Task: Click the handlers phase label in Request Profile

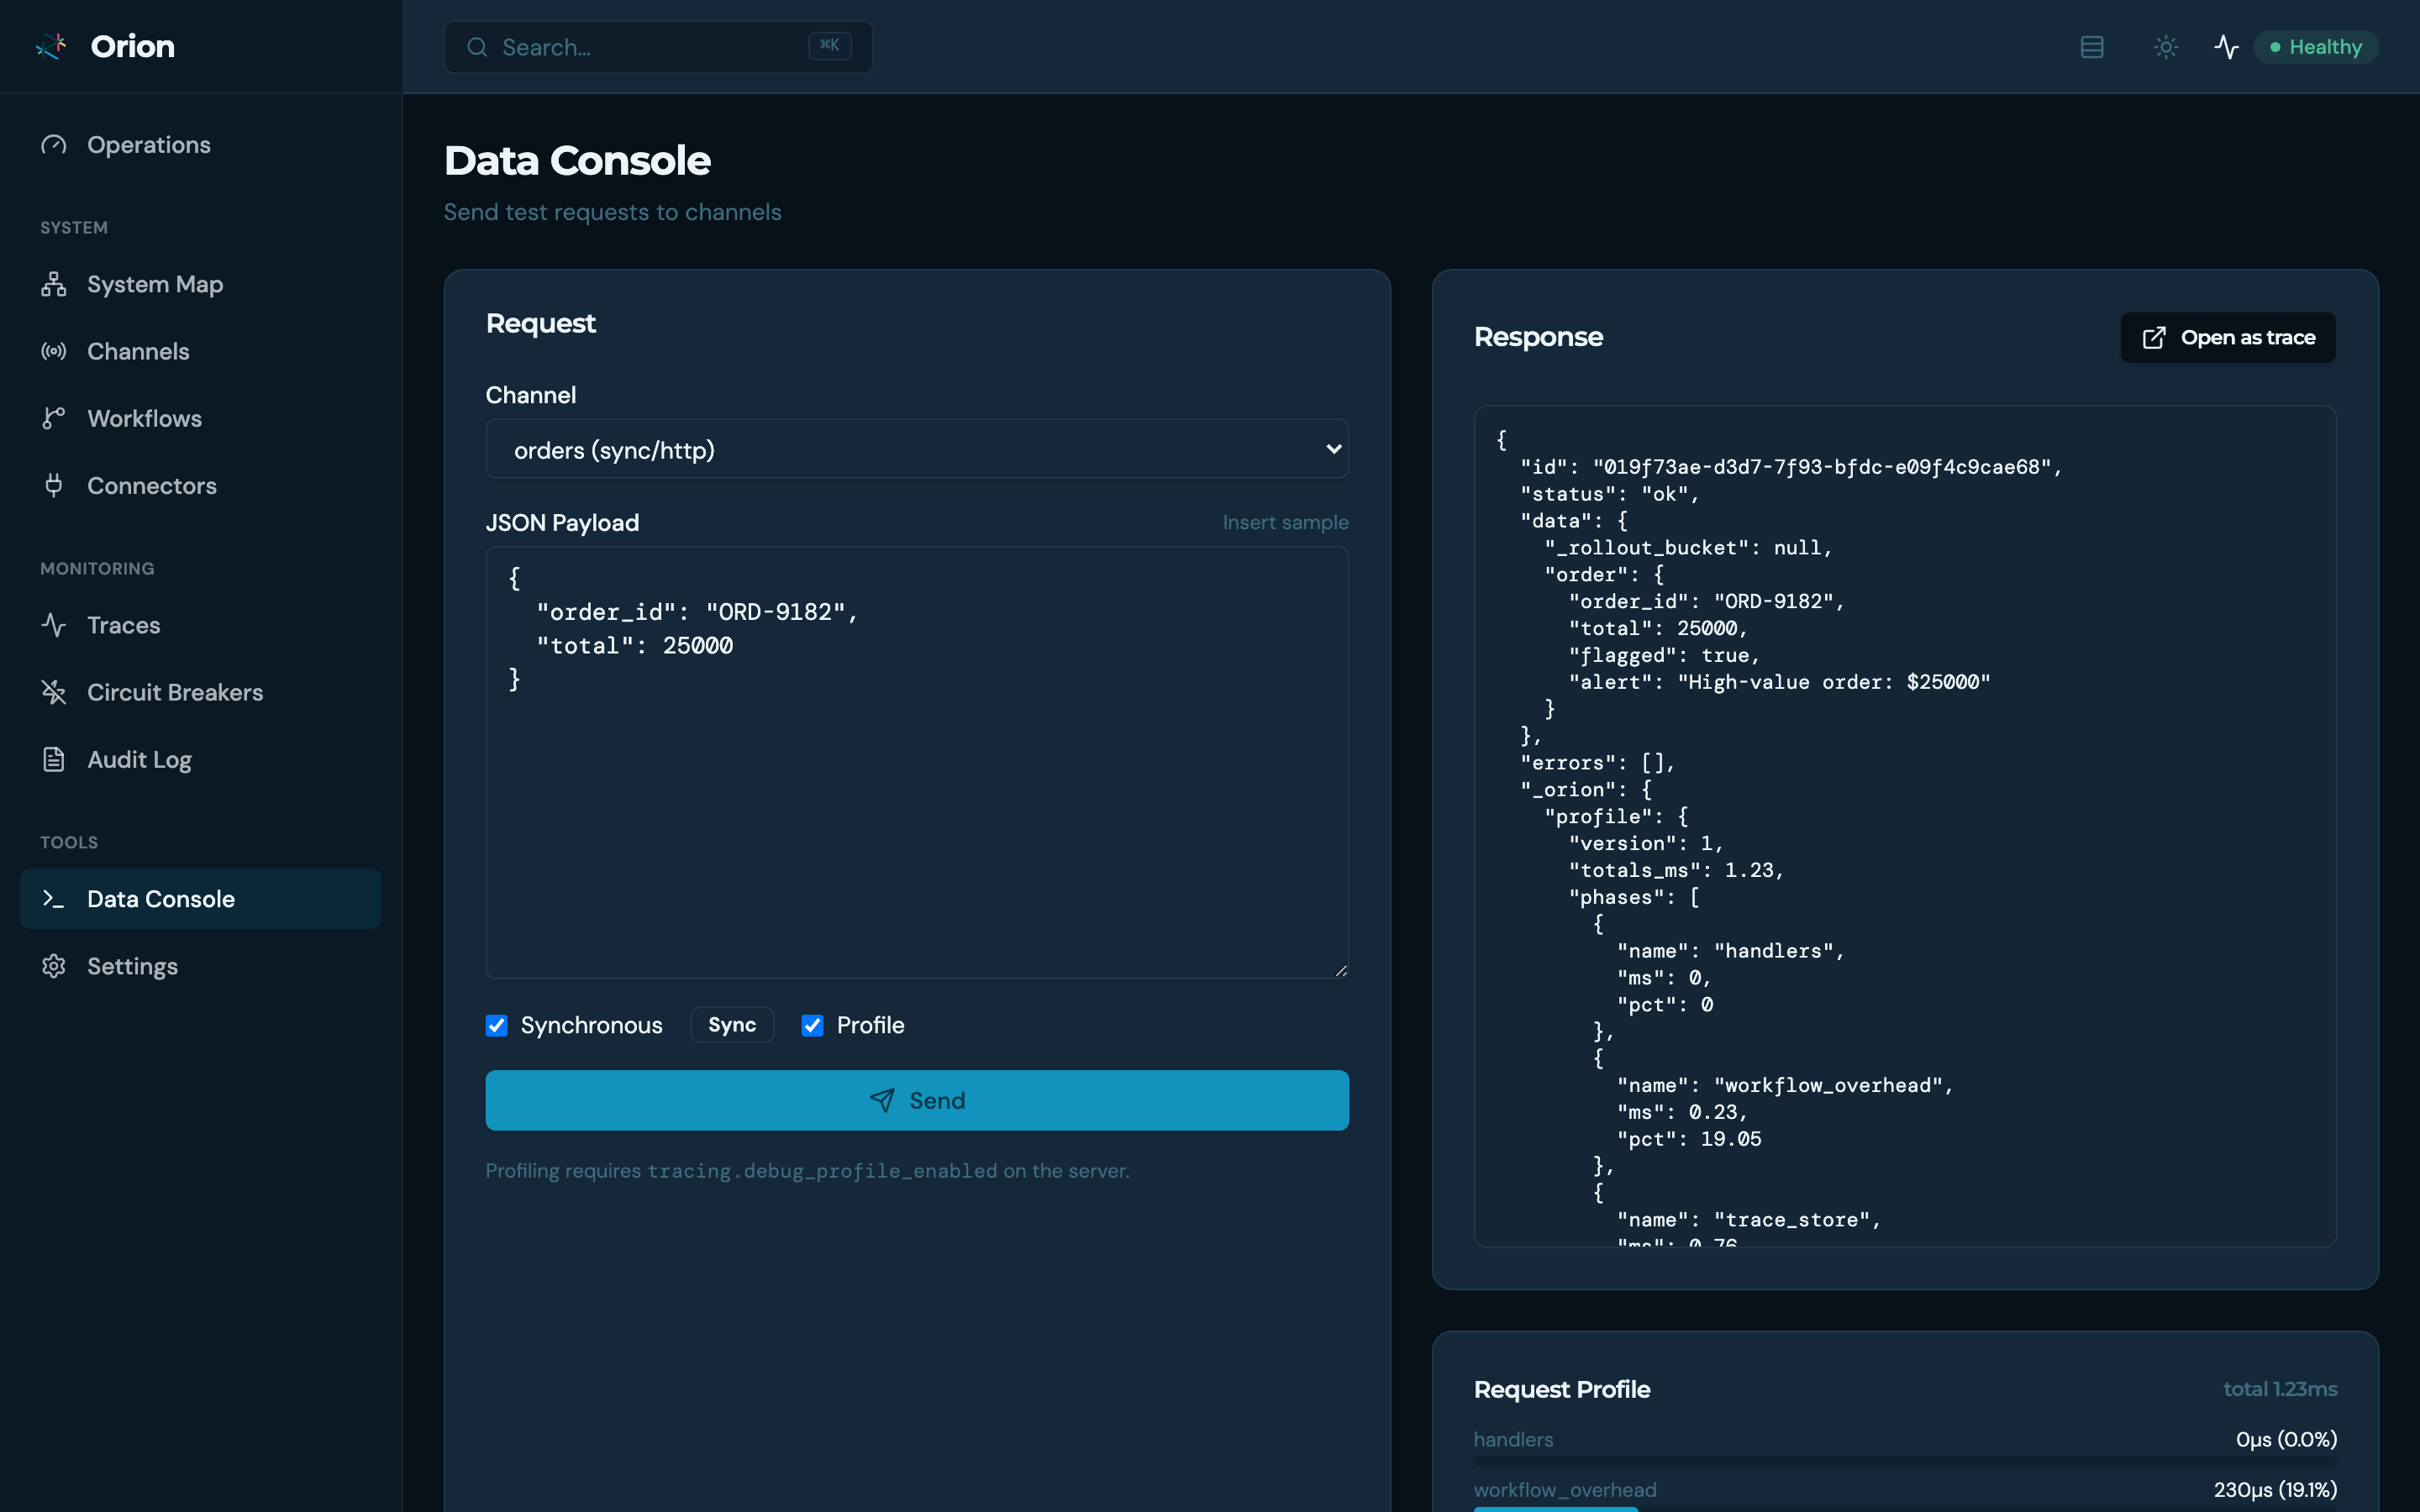Action: [x=1513, y=1439]
